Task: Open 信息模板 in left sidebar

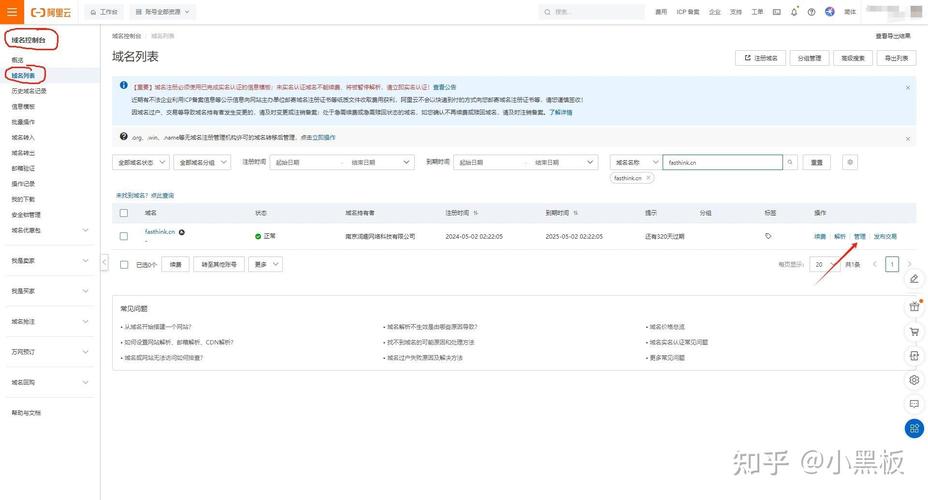Action: 24,107
